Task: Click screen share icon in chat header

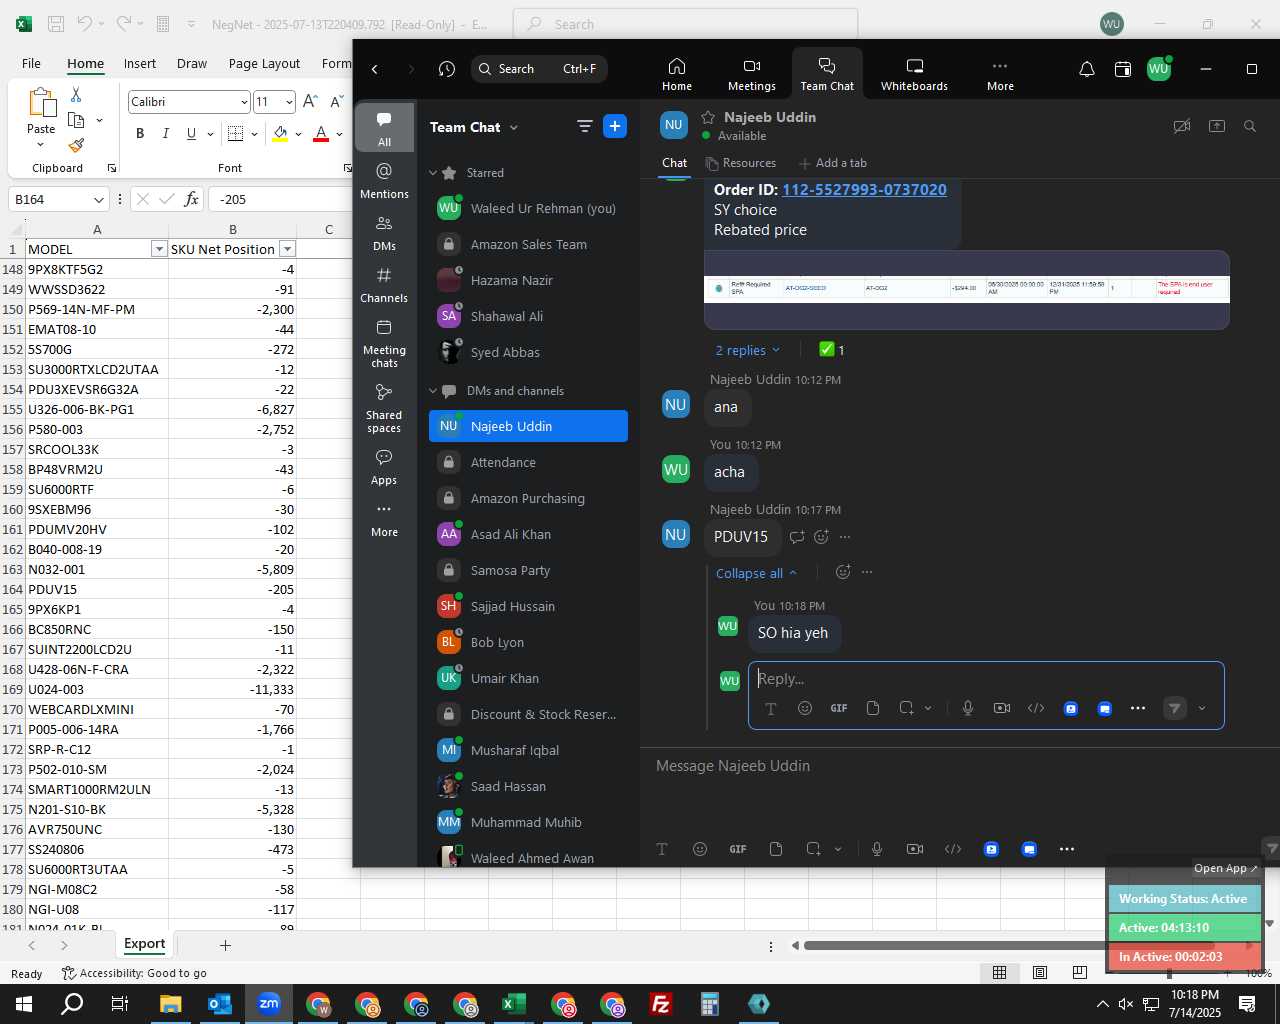Action: click(1217, 126)
